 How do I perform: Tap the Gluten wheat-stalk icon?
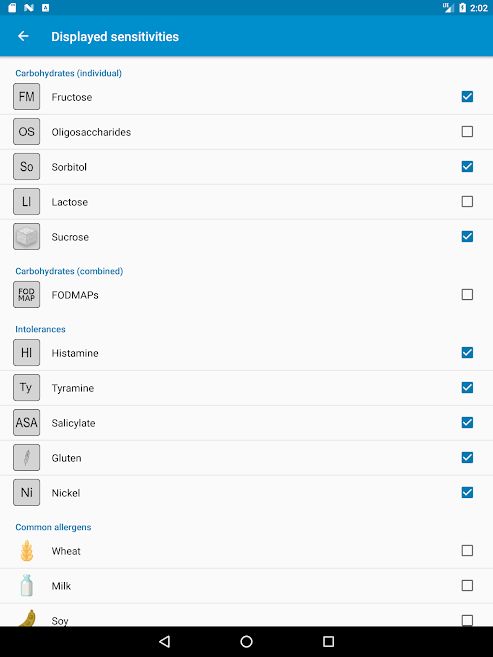pyautogui.click(x=26, y=458)
